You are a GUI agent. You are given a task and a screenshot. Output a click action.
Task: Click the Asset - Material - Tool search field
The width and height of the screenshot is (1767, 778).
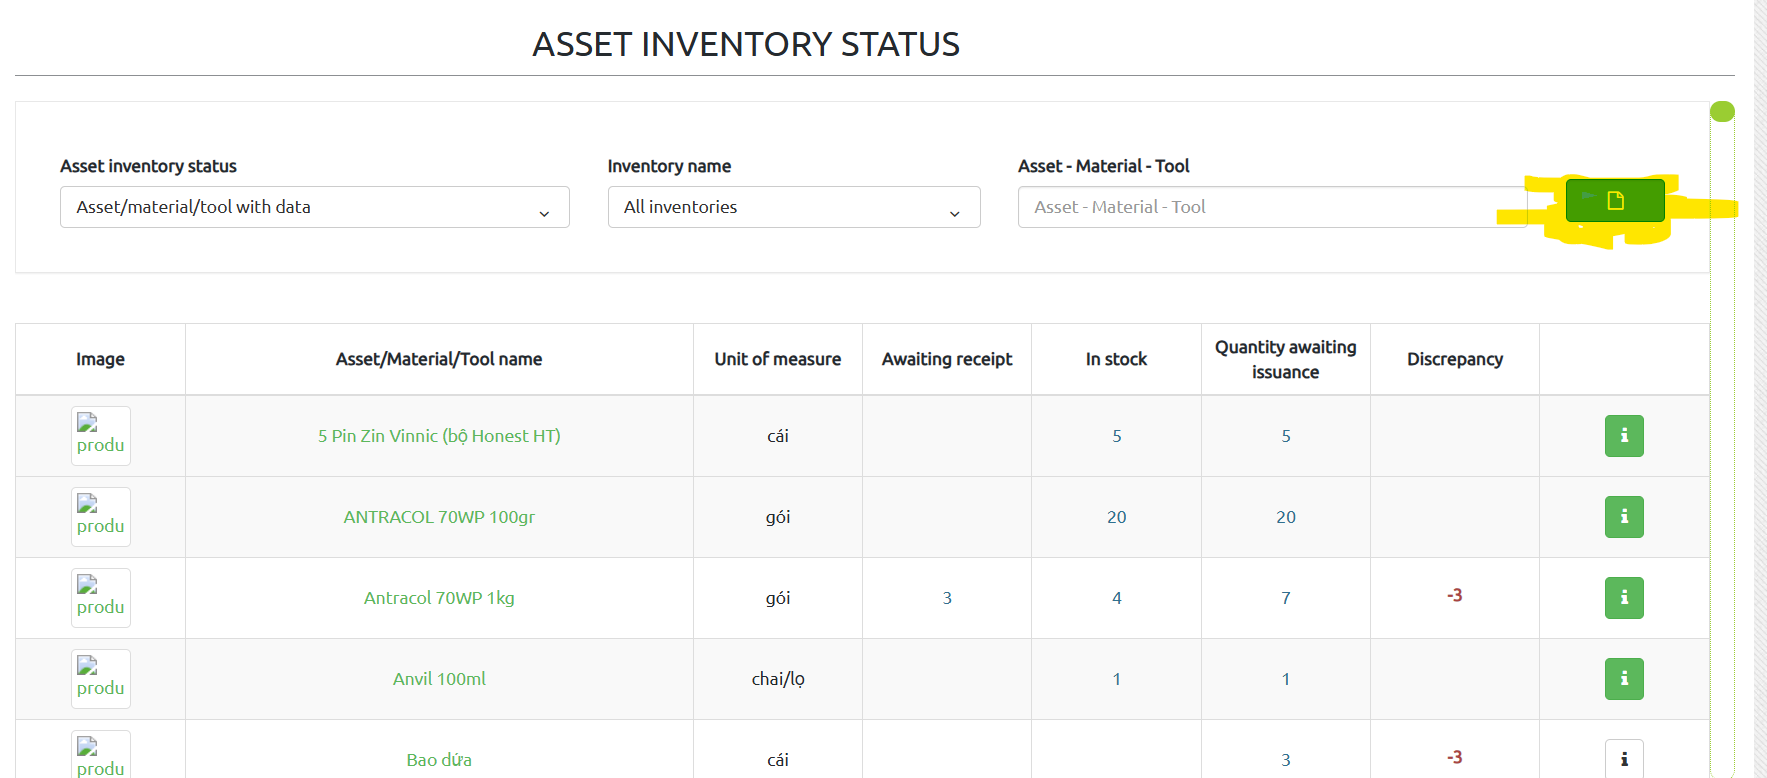1270,207
